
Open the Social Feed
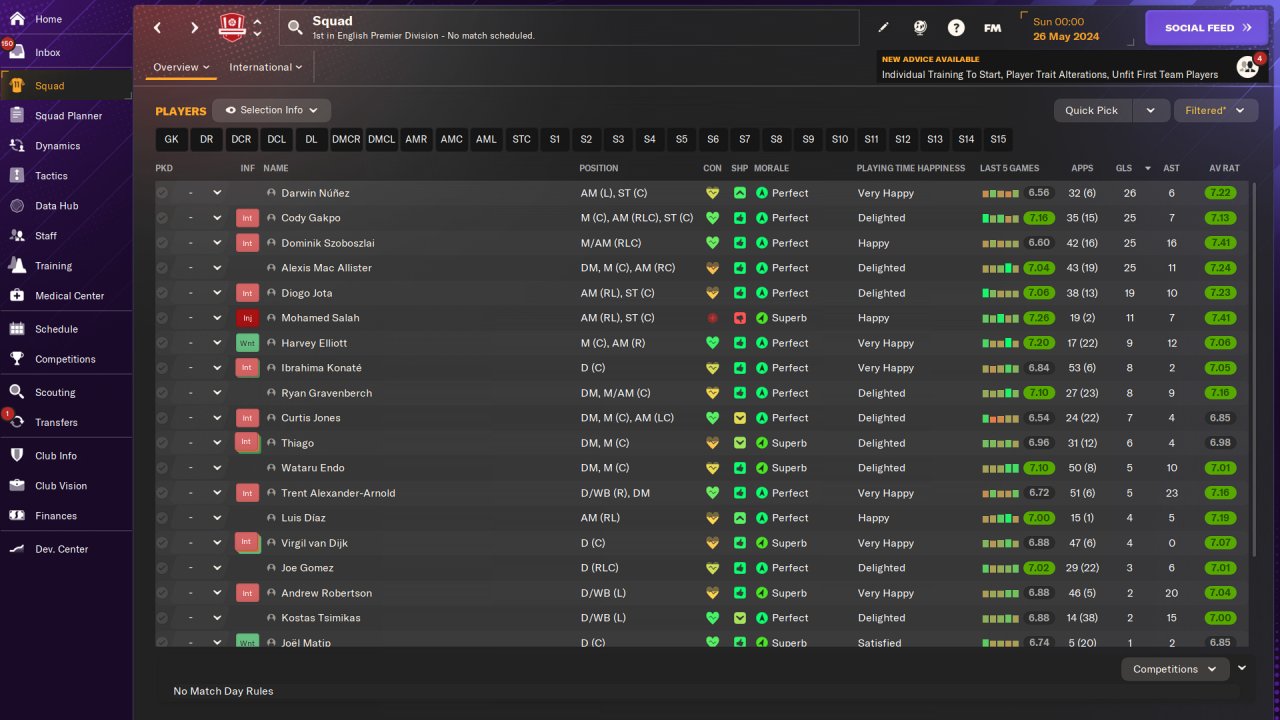pyautogui.click(x=1208, y=28)
